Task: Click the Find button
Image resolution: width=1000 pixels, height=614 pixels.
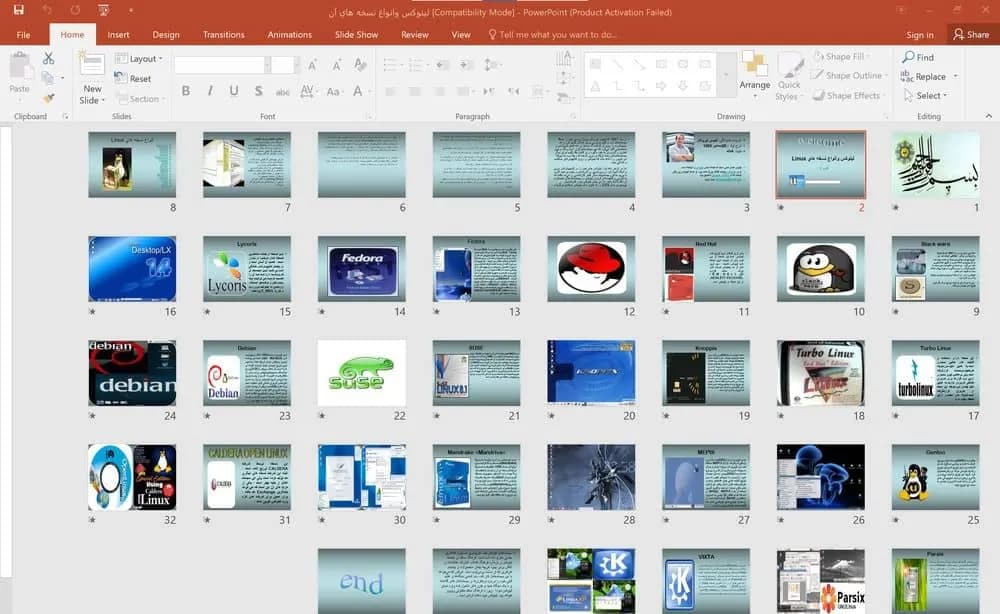Action: tap(918, 57)
